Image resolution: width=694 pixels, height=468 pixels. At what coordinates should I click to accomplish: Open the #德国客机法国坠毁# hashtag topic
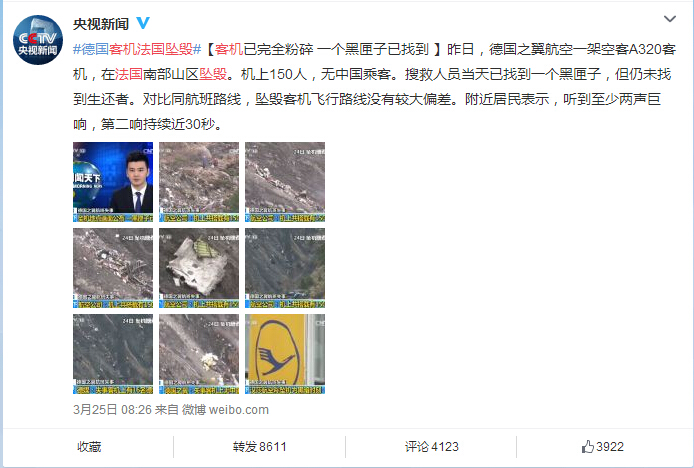[137, 49]
